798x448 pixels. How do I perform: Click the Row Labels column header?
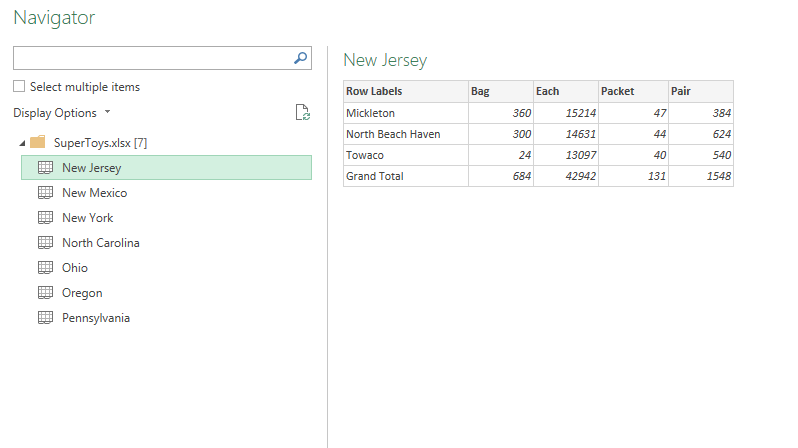click(406, 91)
